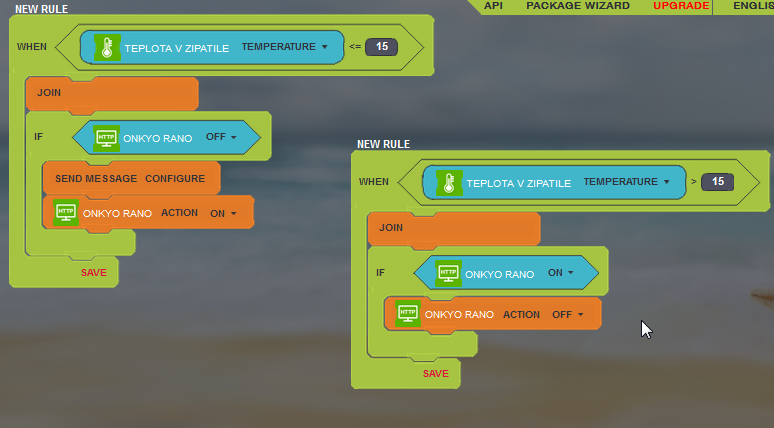This screenshot has width=774, height=428.
Task: Select the JOIN block in right rule
Action: point(453,228)
